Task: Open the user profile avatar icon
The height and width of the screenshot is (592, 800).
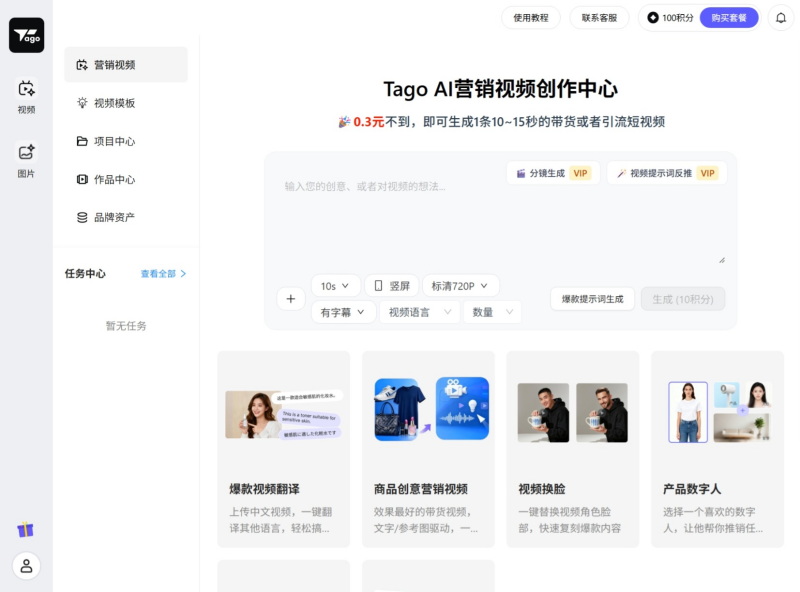Action: click(x=26, y=565)
